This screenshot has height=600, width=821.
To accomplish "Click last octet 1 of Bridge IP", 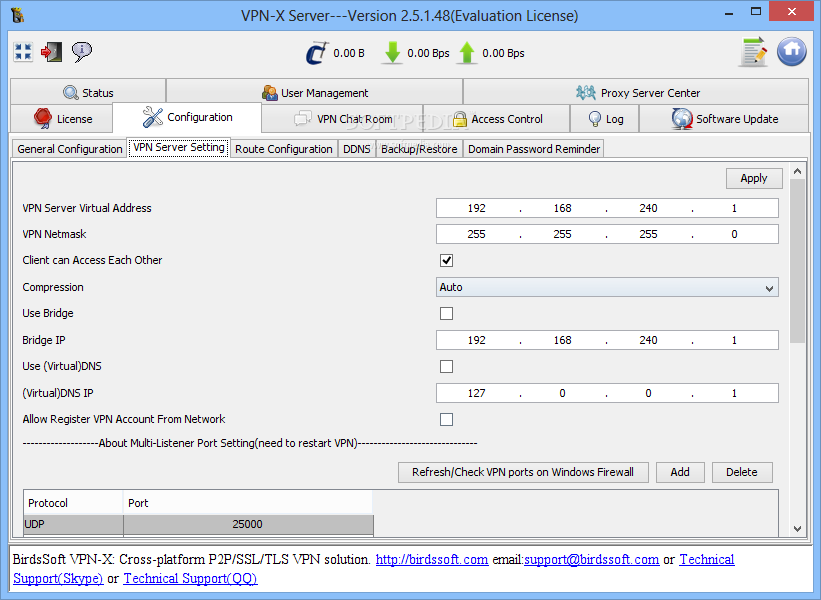I will click(x=734, y=340).
